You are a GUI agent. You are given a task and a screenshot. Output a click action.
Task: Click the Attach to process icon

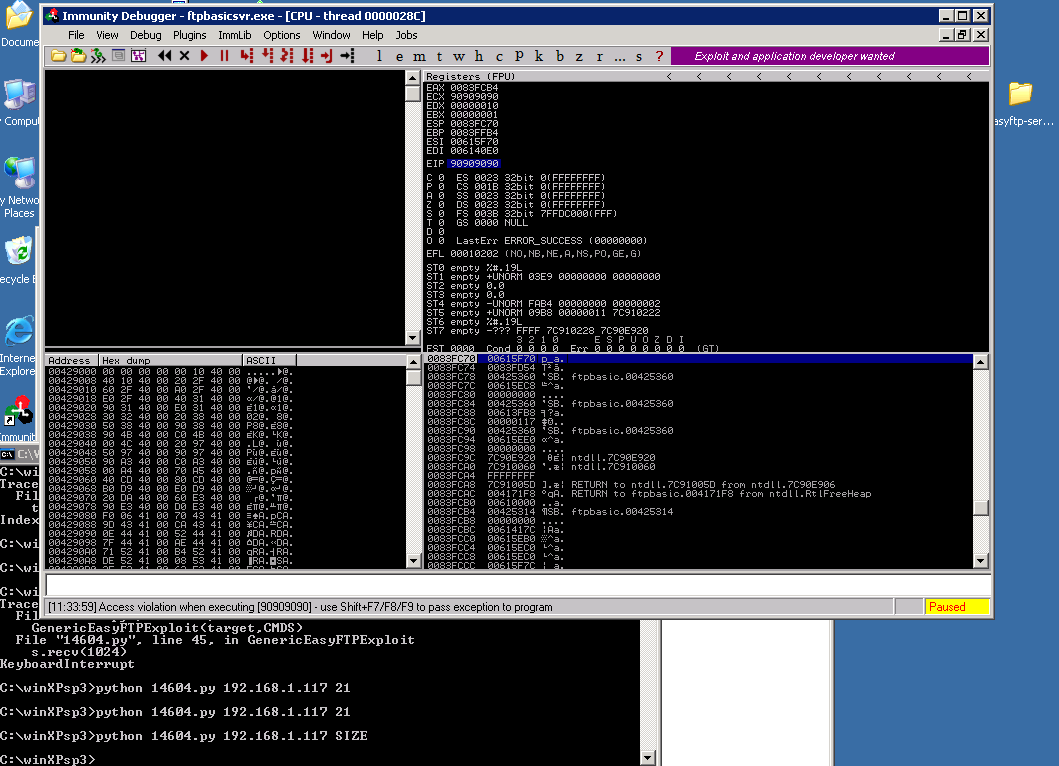tap(78, 56)
